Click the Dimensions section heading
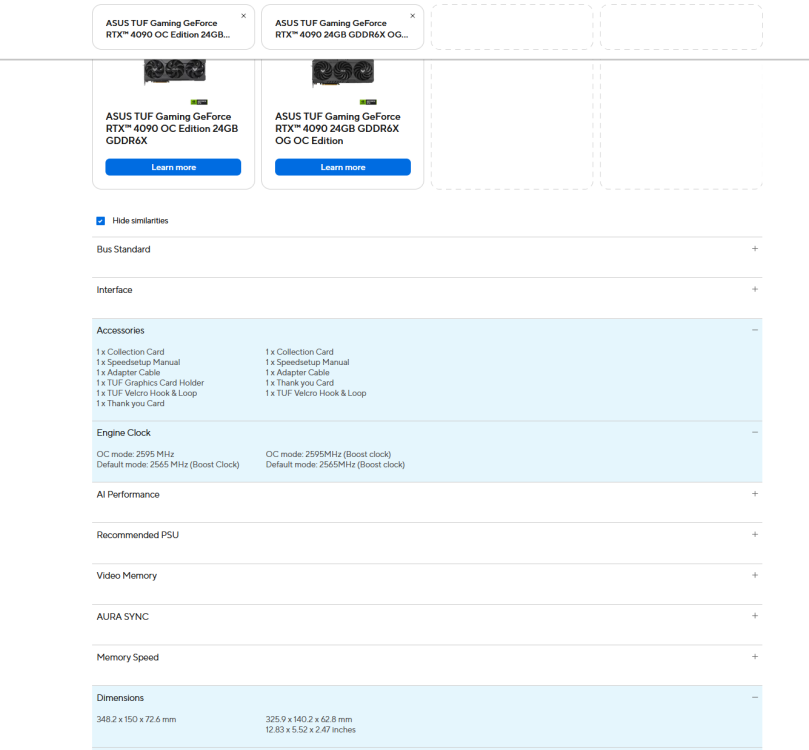This screenshot has width=809, height=750. point(120,697)
